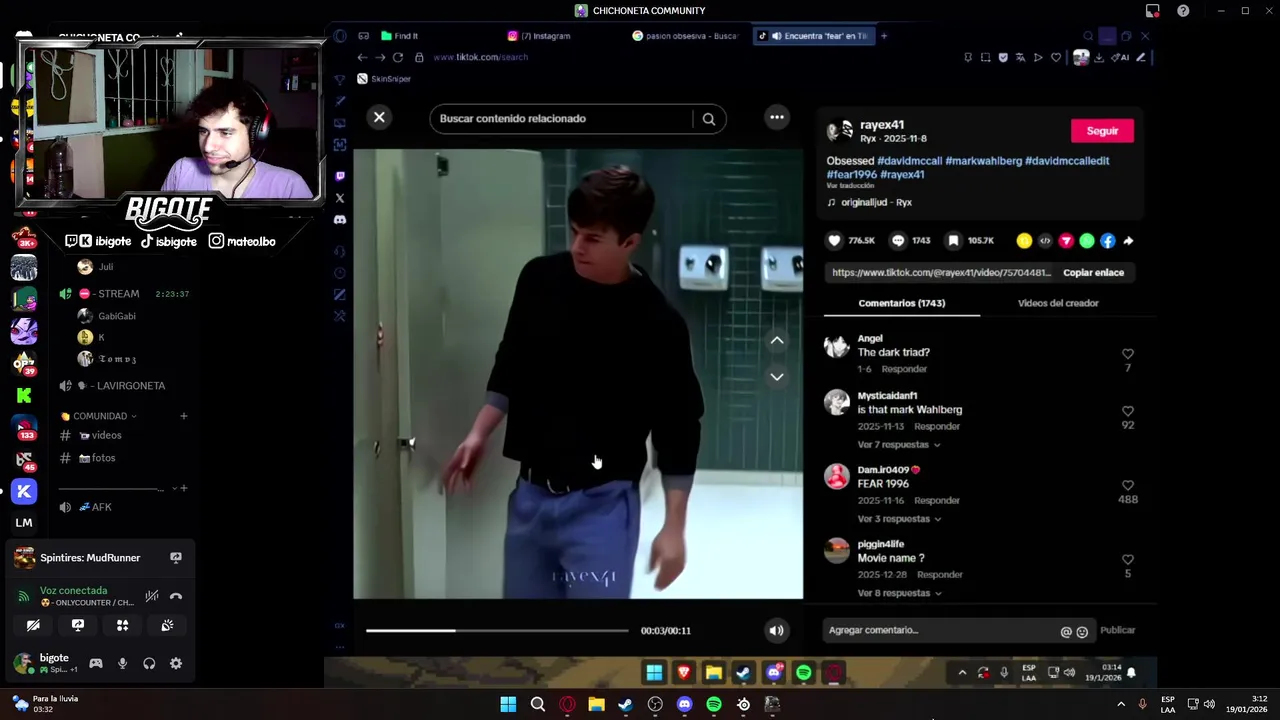This screenshot has width=1280, height=720.
Task: Go to the next video arrow
Action: pyautogui.click(x=777, y=377)
